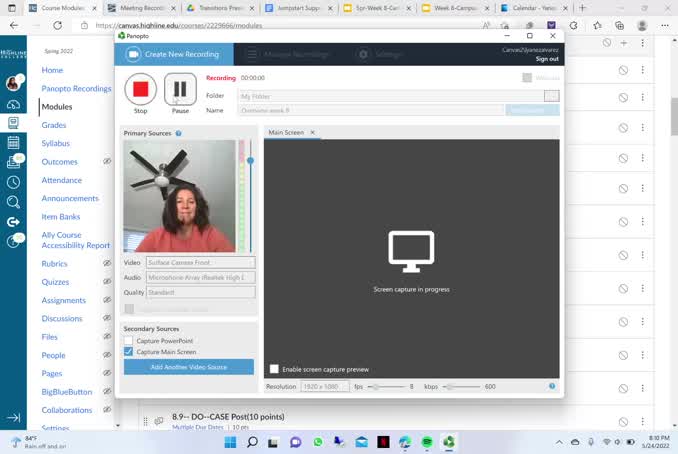678x454 pixels.
Task: Switch to Meeting Recordings browser tab
Action: (142, 8)
